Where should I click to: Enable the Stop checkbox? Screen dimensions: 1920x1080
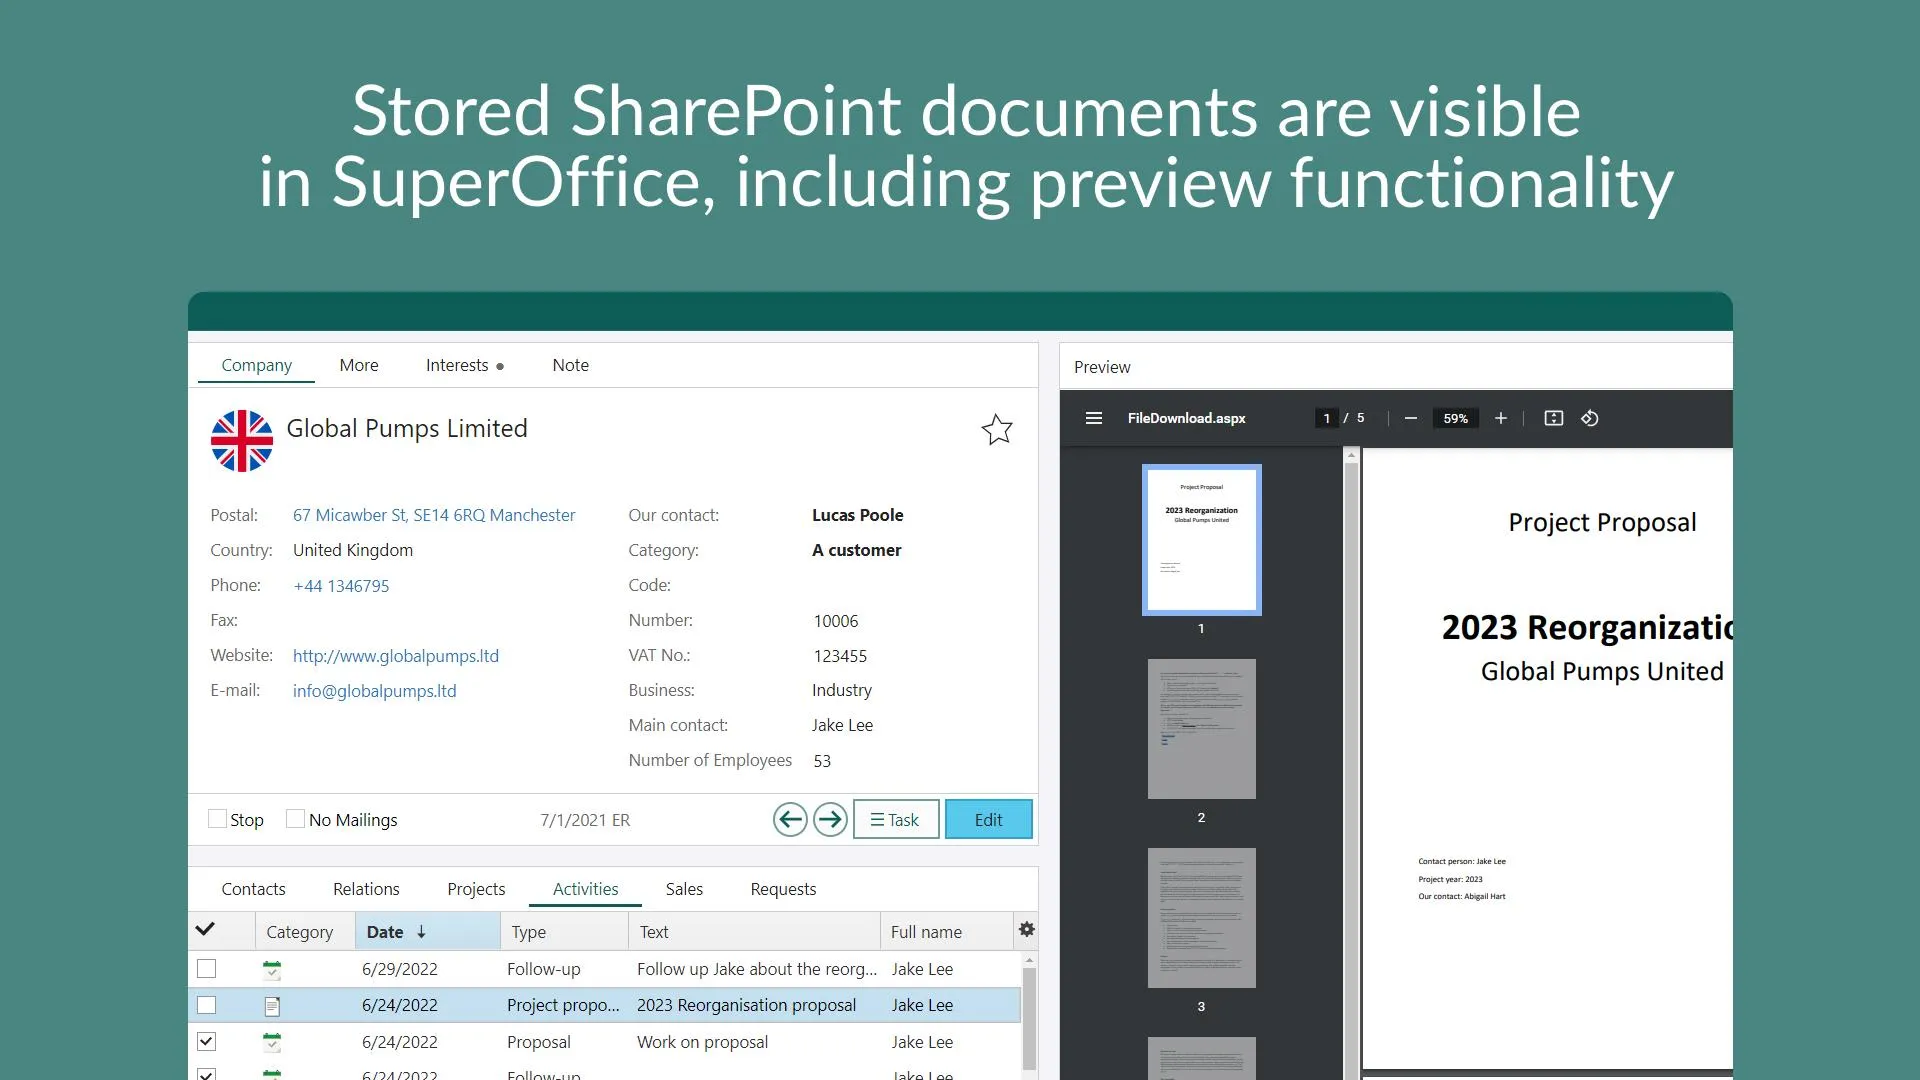pos(217,819)
